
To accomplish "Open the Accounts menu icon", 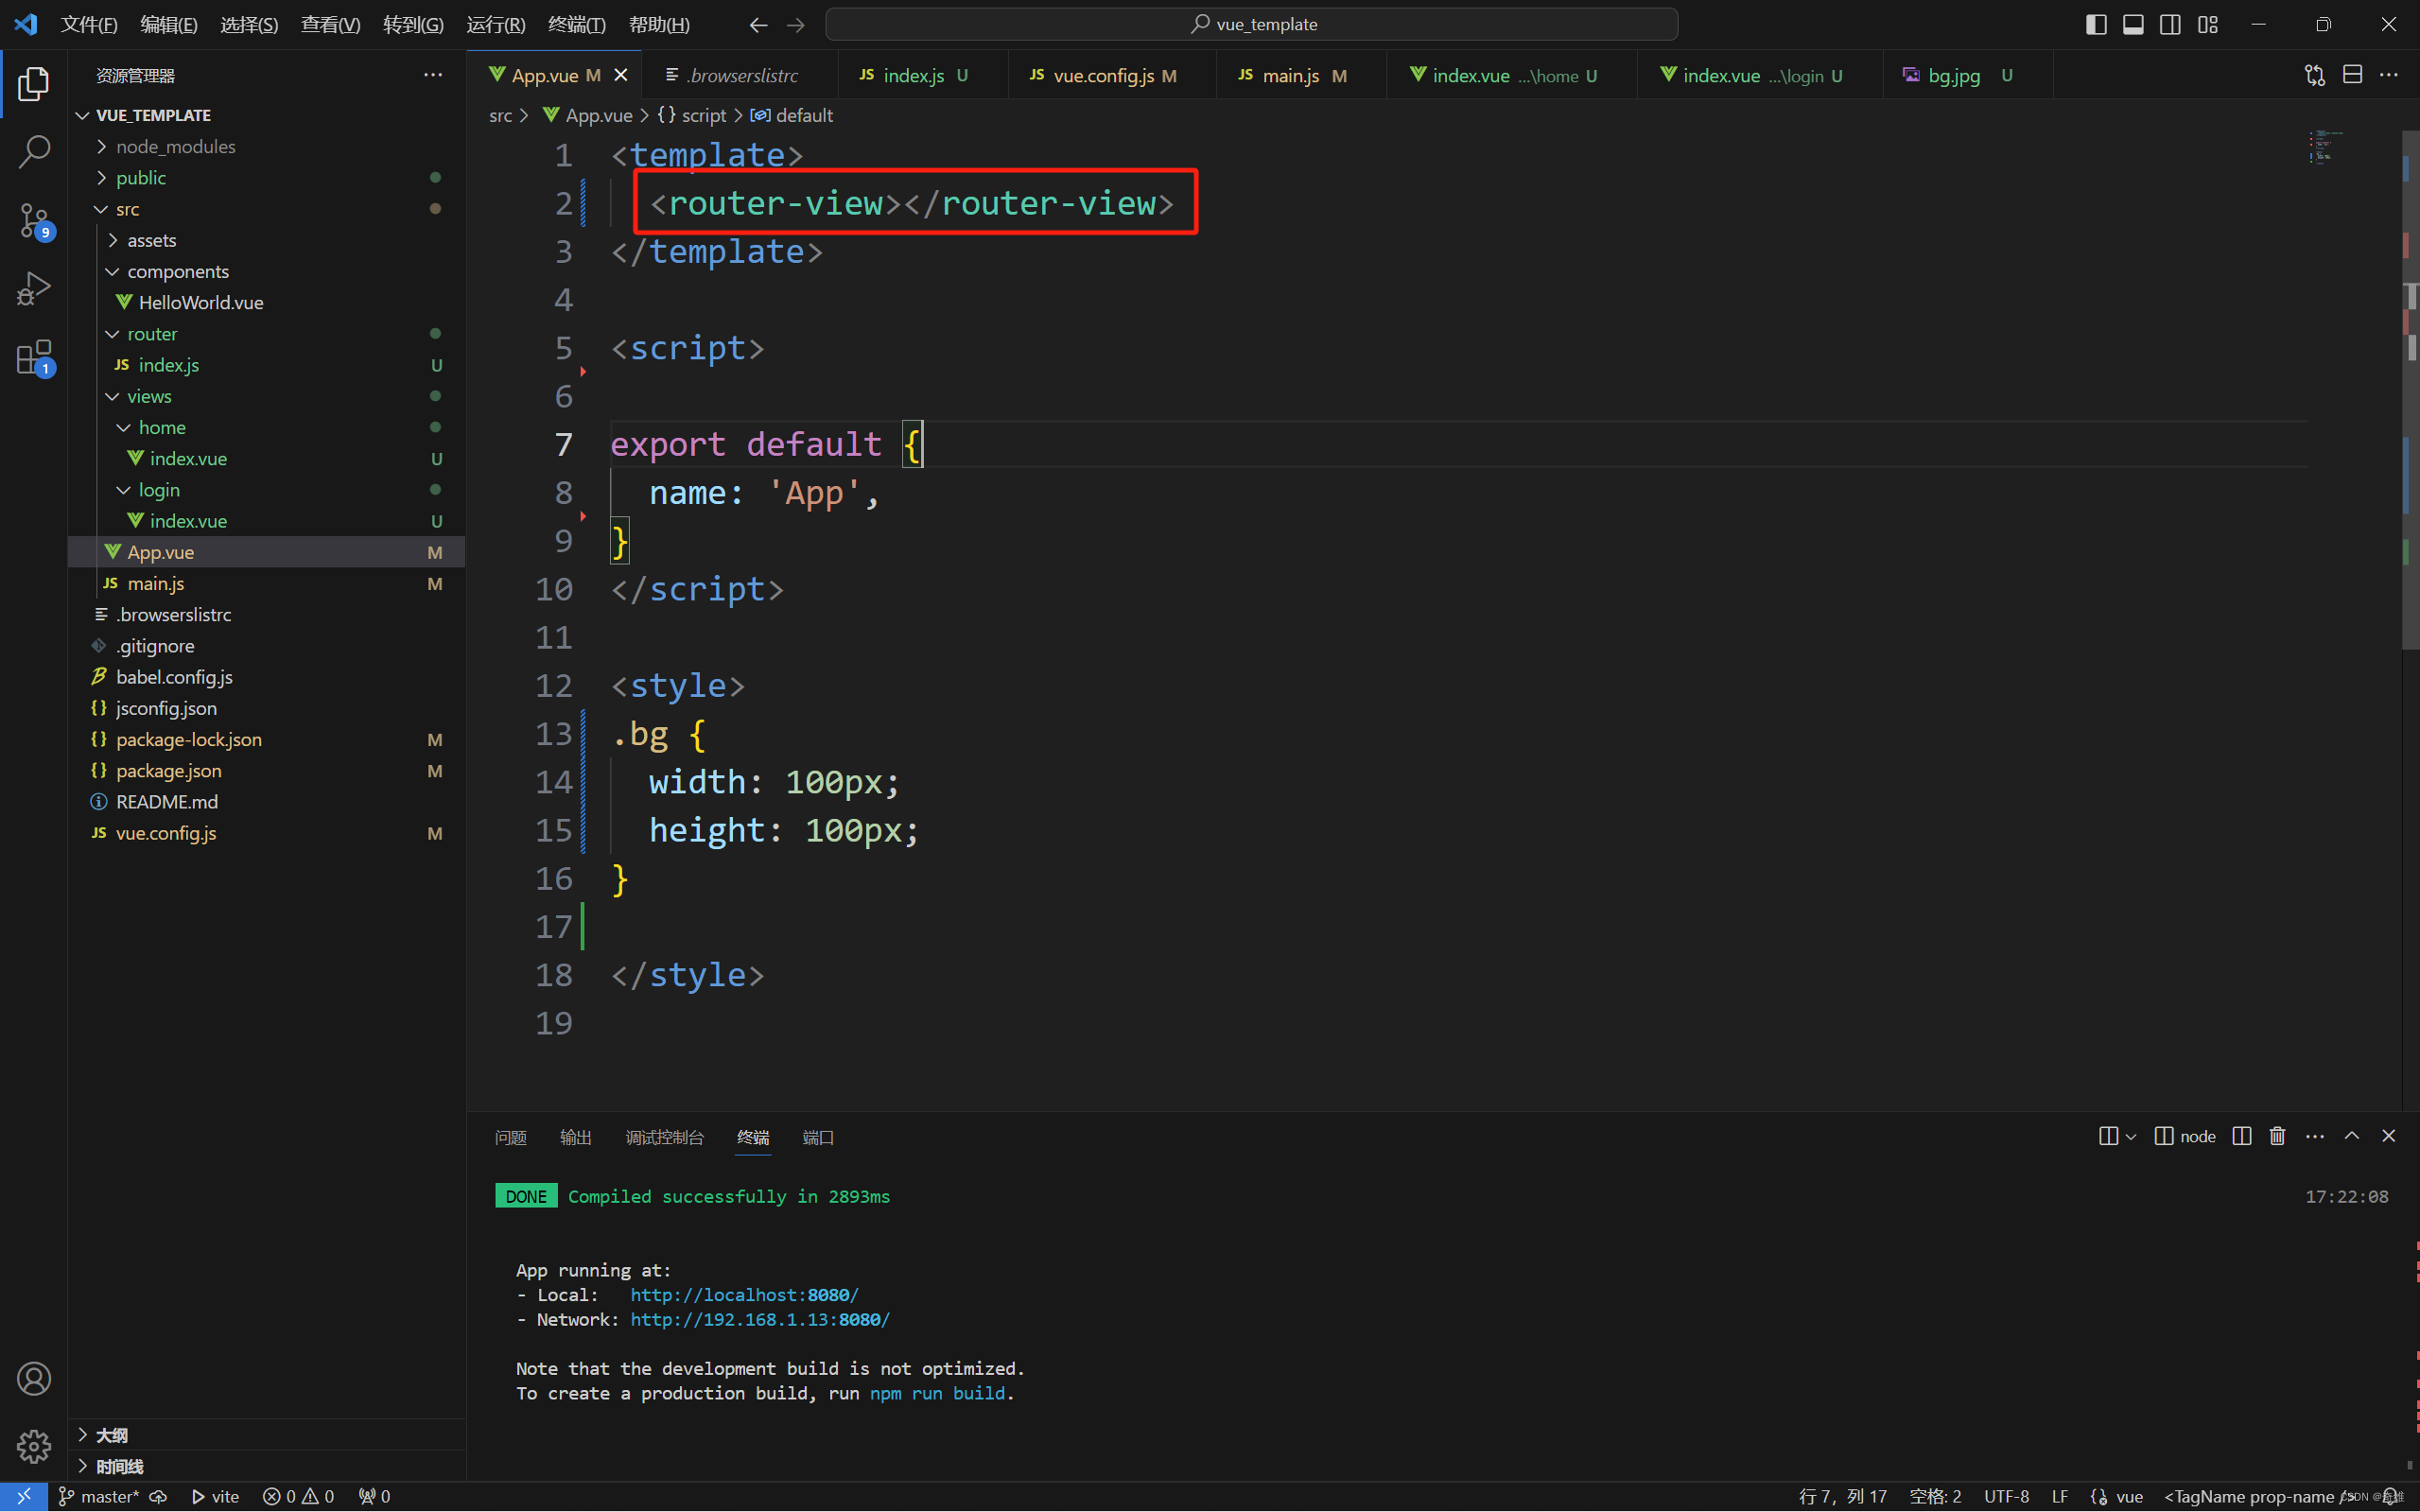I will click(33, 1379).
